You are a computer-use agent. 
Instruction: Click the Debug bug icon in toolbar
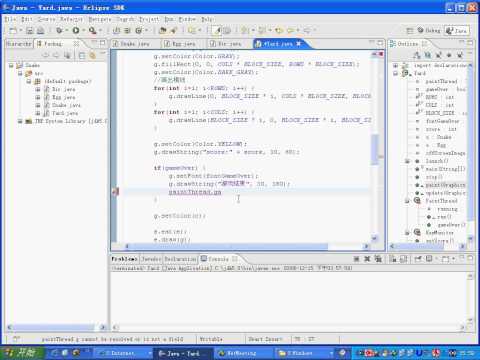pos(59,30)
